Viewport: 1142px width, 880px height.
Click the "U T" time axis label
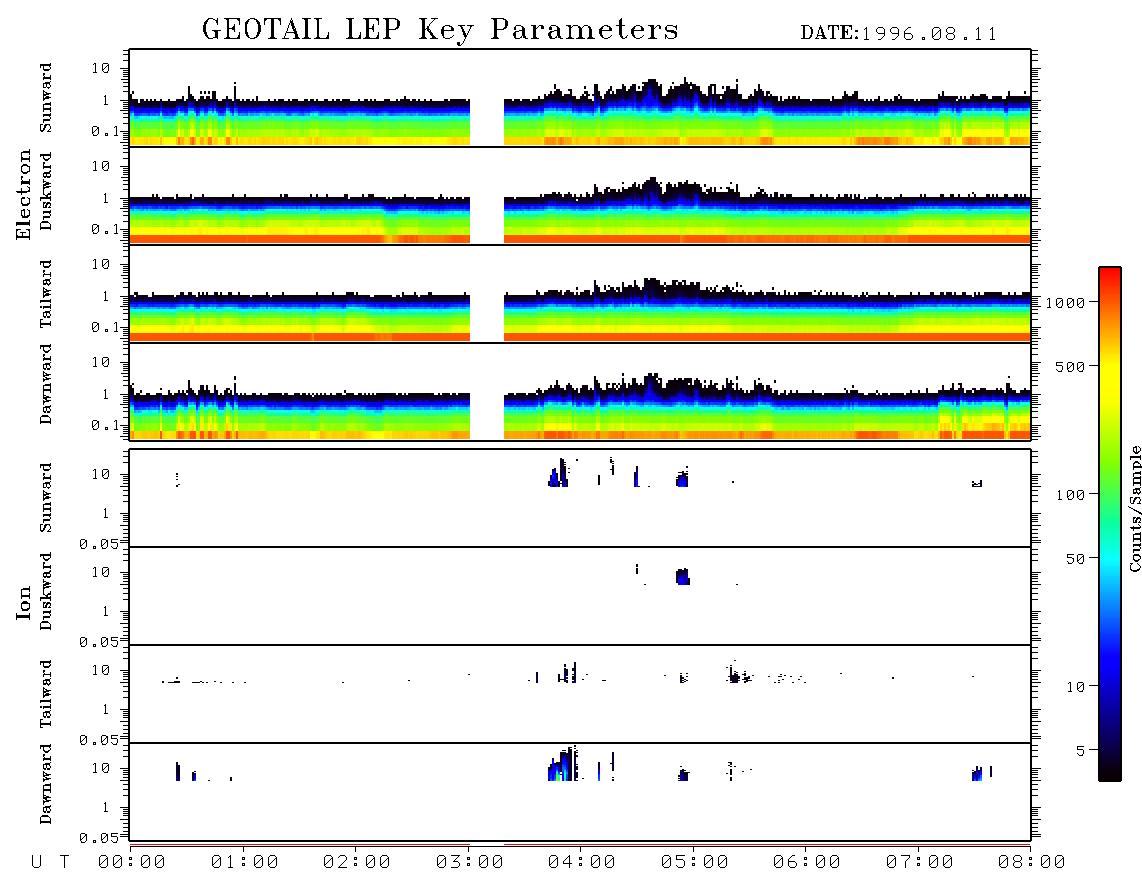tap(50, 863)
